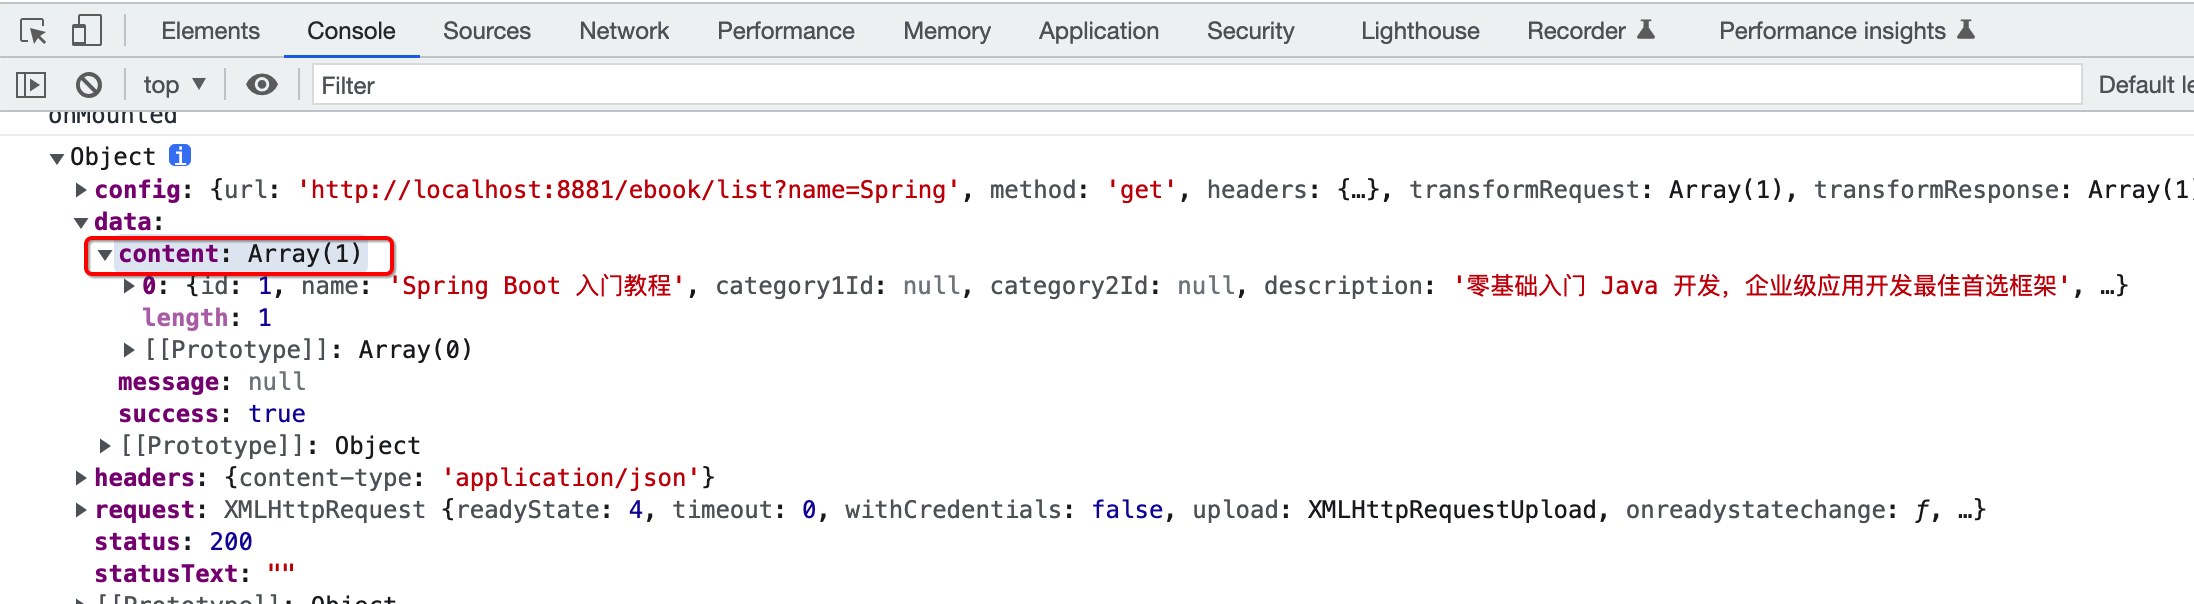Click the method 'get' value
Viewport: 2194px width, 604px height.
1141,189
